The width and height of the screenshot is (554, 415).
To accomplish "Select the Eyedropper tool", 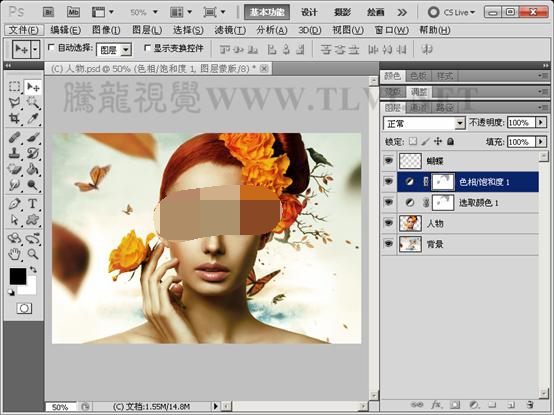I will pos(33,118).
